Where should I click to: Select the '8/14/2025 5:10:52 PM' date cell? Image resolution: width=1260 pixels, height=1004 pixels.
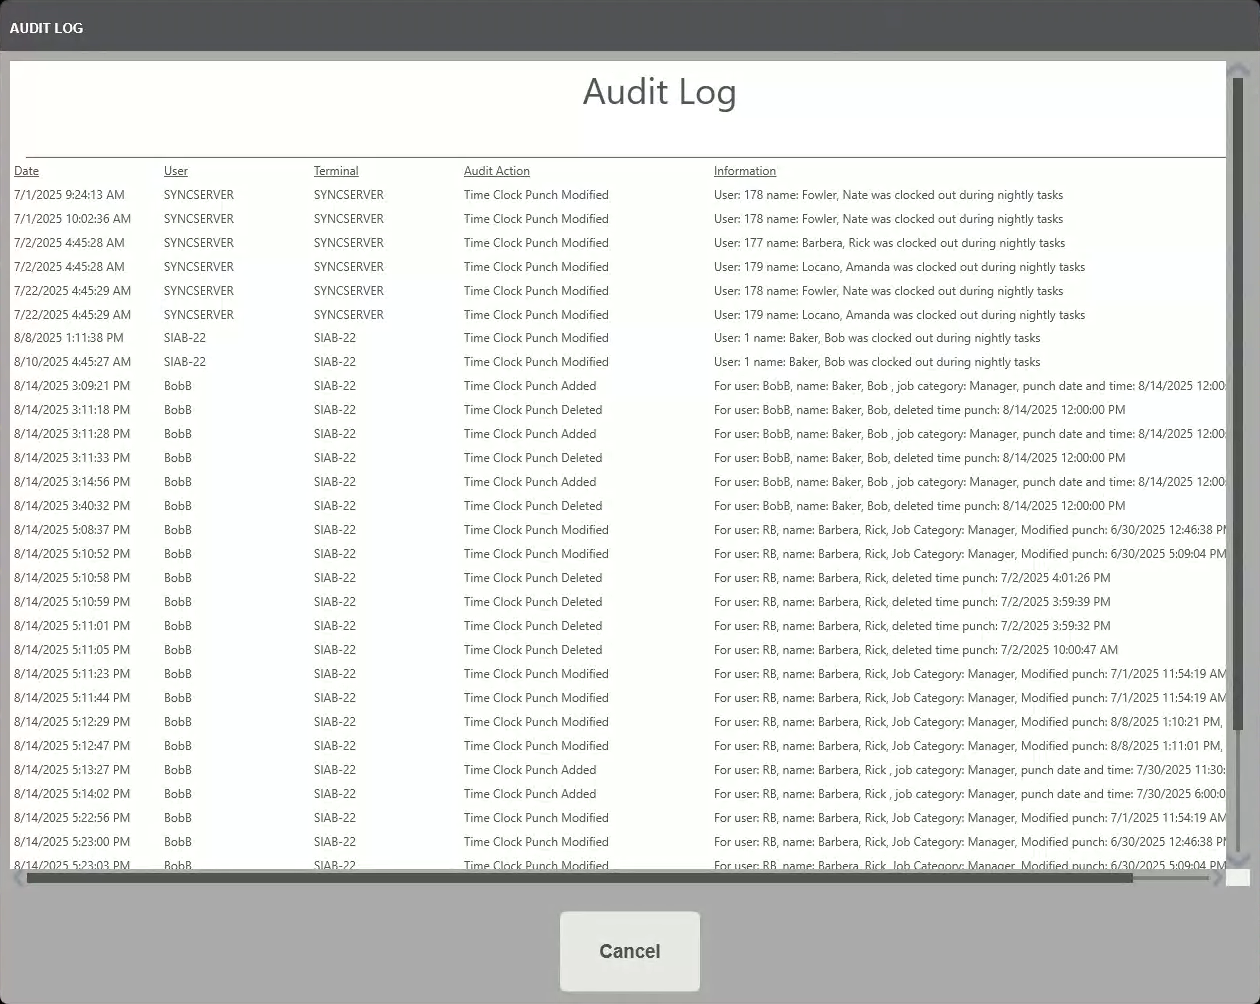[72, 554]
